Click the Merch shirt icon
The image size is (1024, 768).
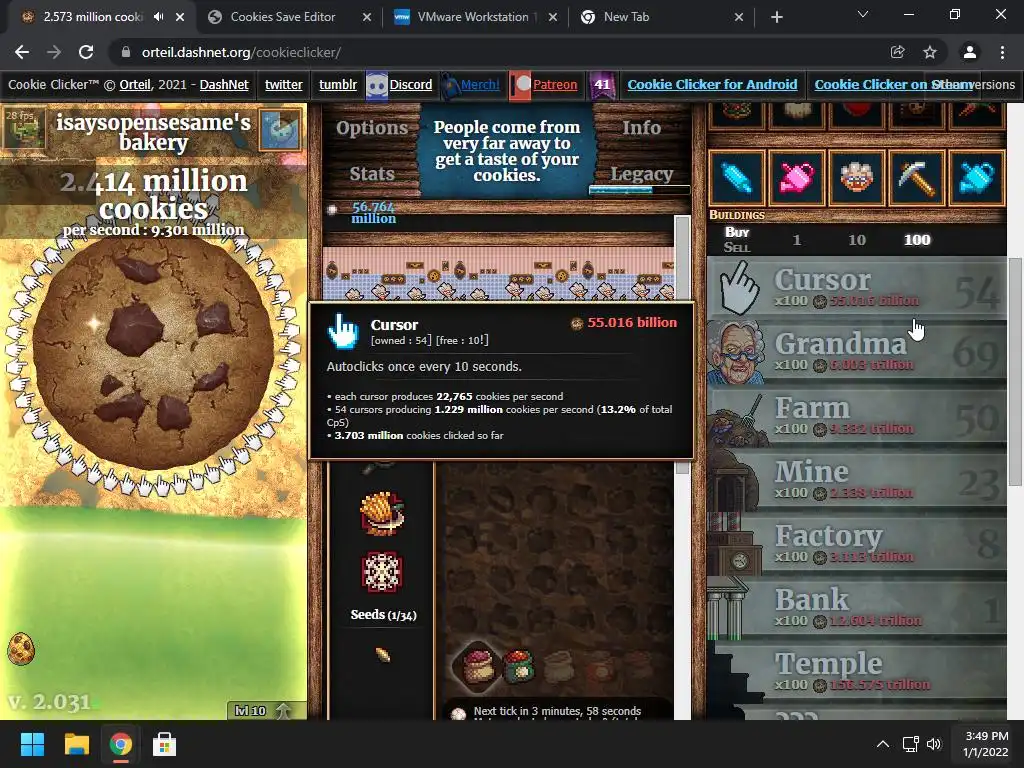point(450,85)
